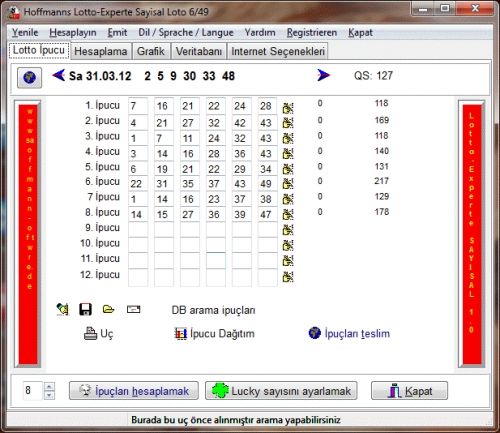Click the envelope icon near DB arama

coord(133,310)
